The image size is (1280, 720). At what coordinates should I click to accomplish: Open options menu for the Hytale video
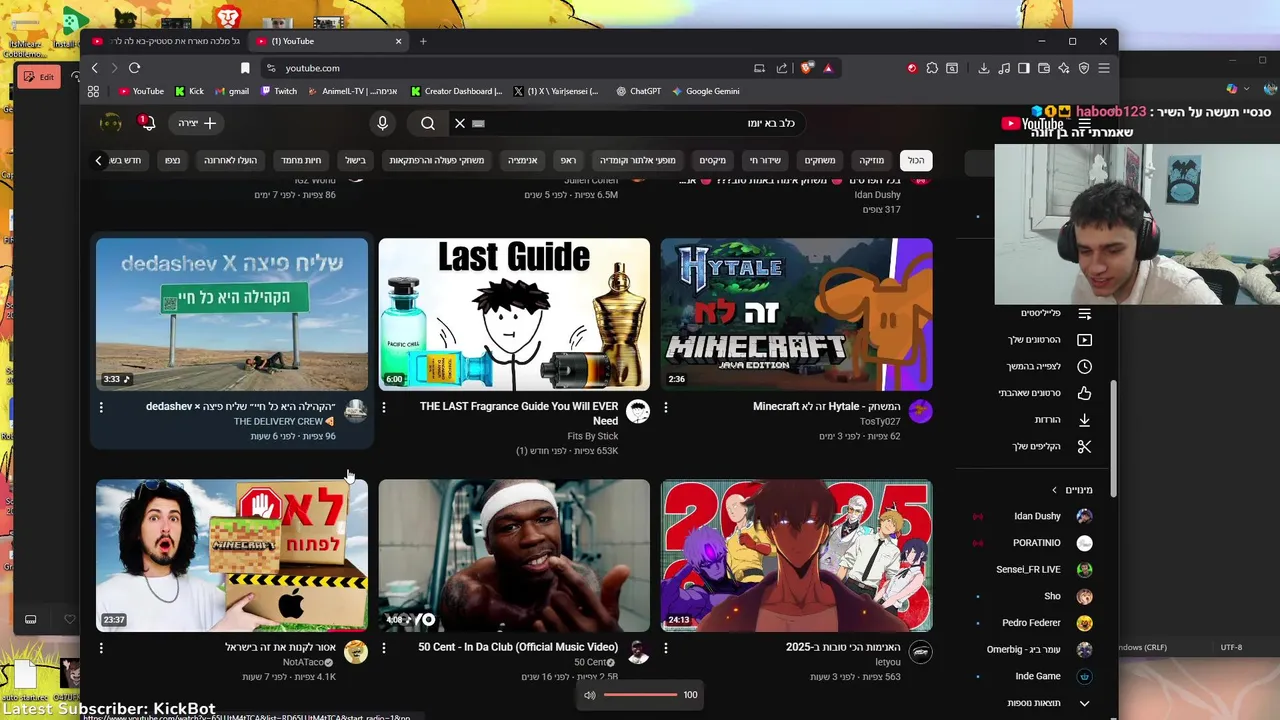(x=666, y=407)
